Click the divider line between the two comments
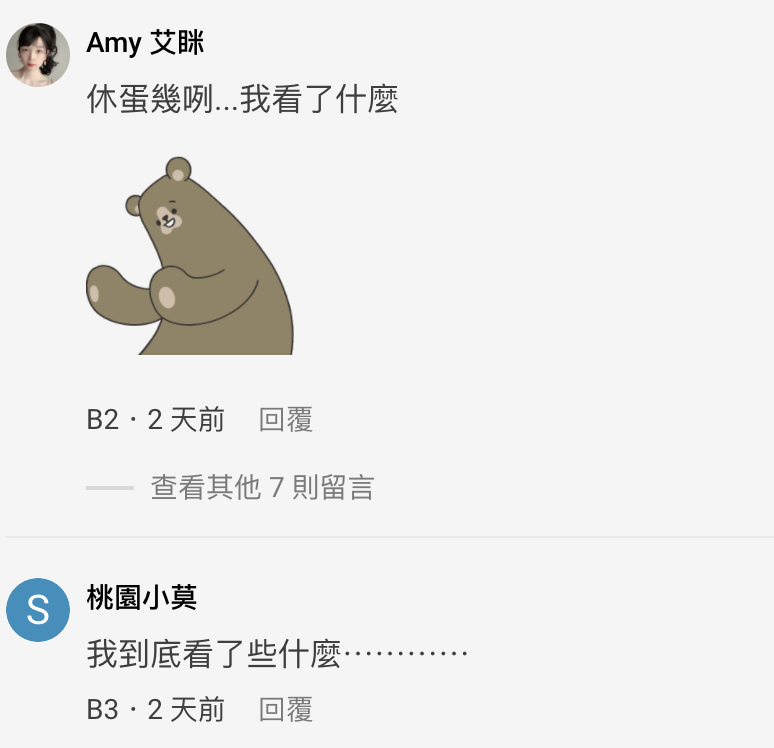Screen dimensions: 774x748 point(390,536)
